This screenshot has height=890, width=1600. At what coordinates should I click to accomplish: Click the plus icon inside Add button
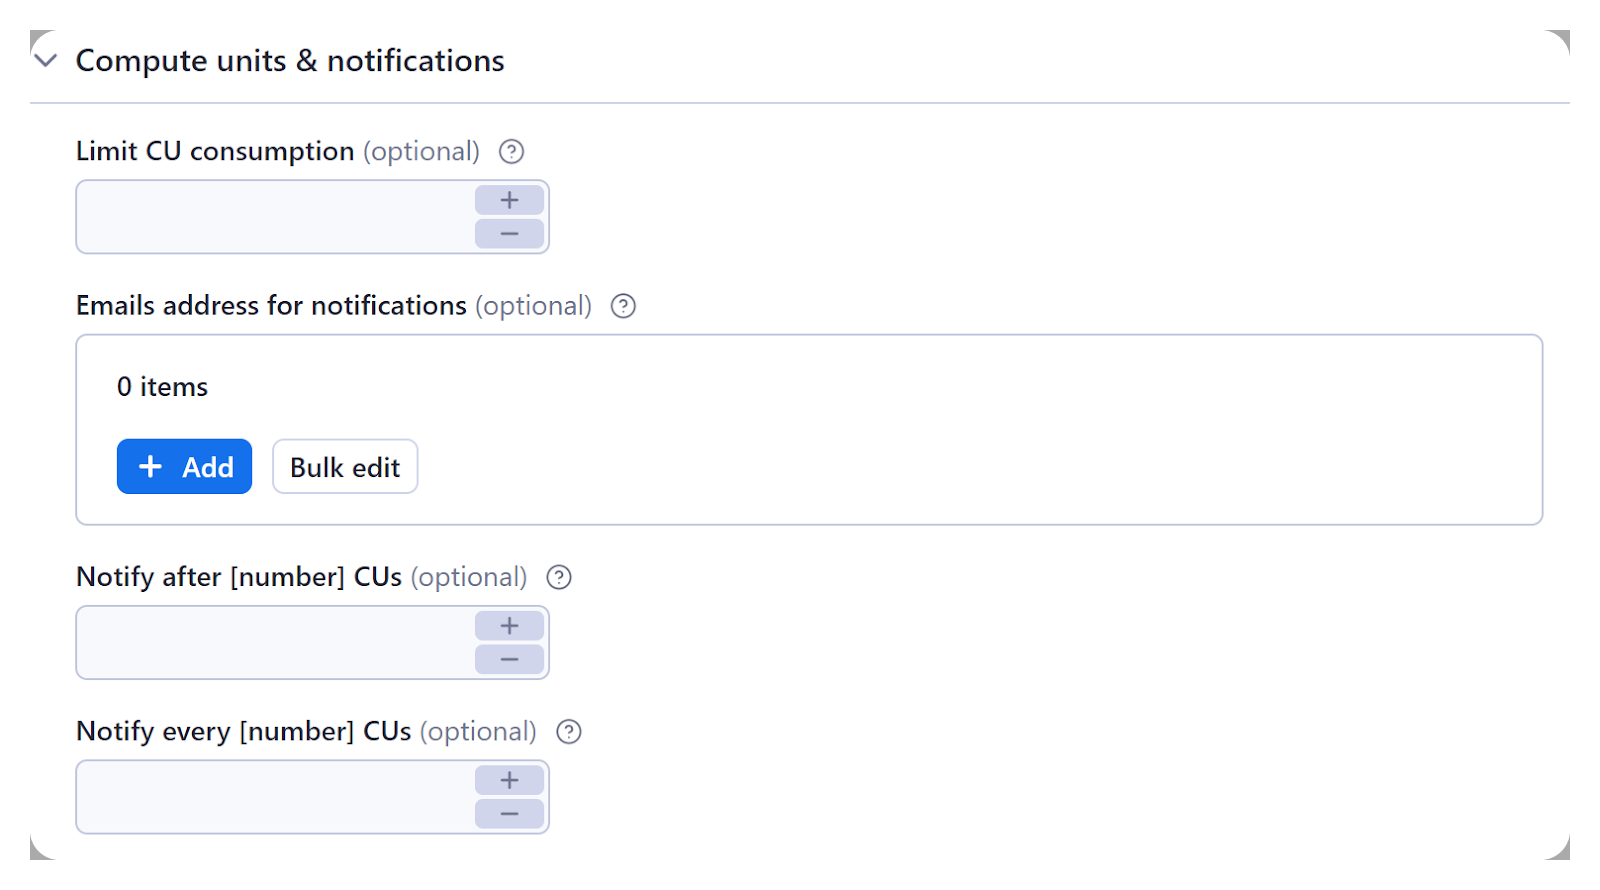click(x=150, y=466)
